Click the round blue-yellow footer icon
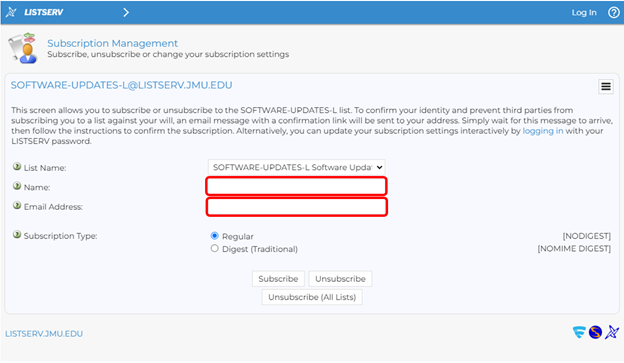 coord(595,332)
